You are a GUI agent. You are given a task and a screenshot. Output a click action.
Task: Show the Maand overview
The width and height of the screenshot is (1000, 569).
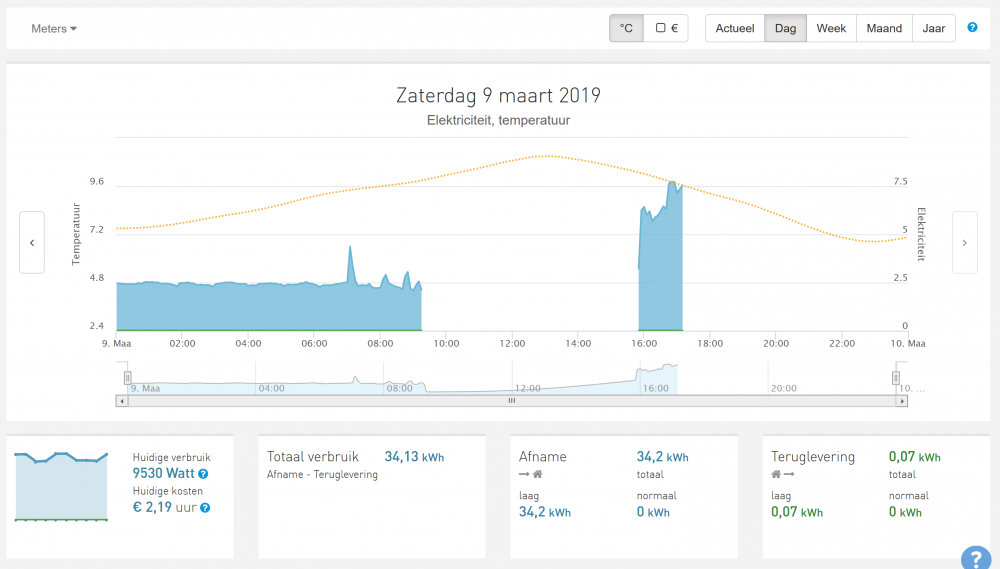click(884, 29)
